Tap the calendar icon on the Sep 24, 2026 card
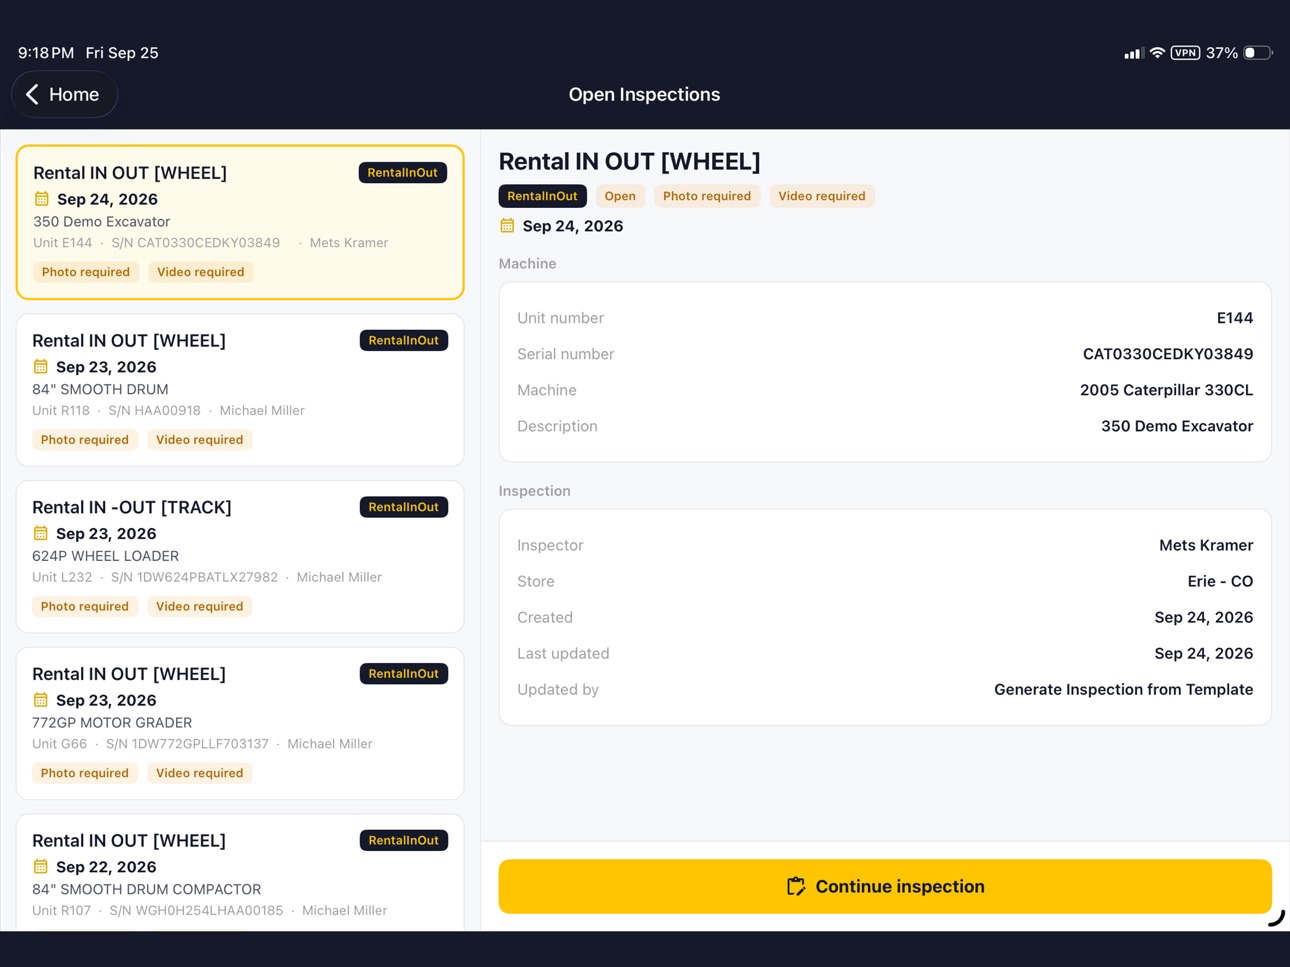Viewport: 1290px width, 967px height. [41, 199]
